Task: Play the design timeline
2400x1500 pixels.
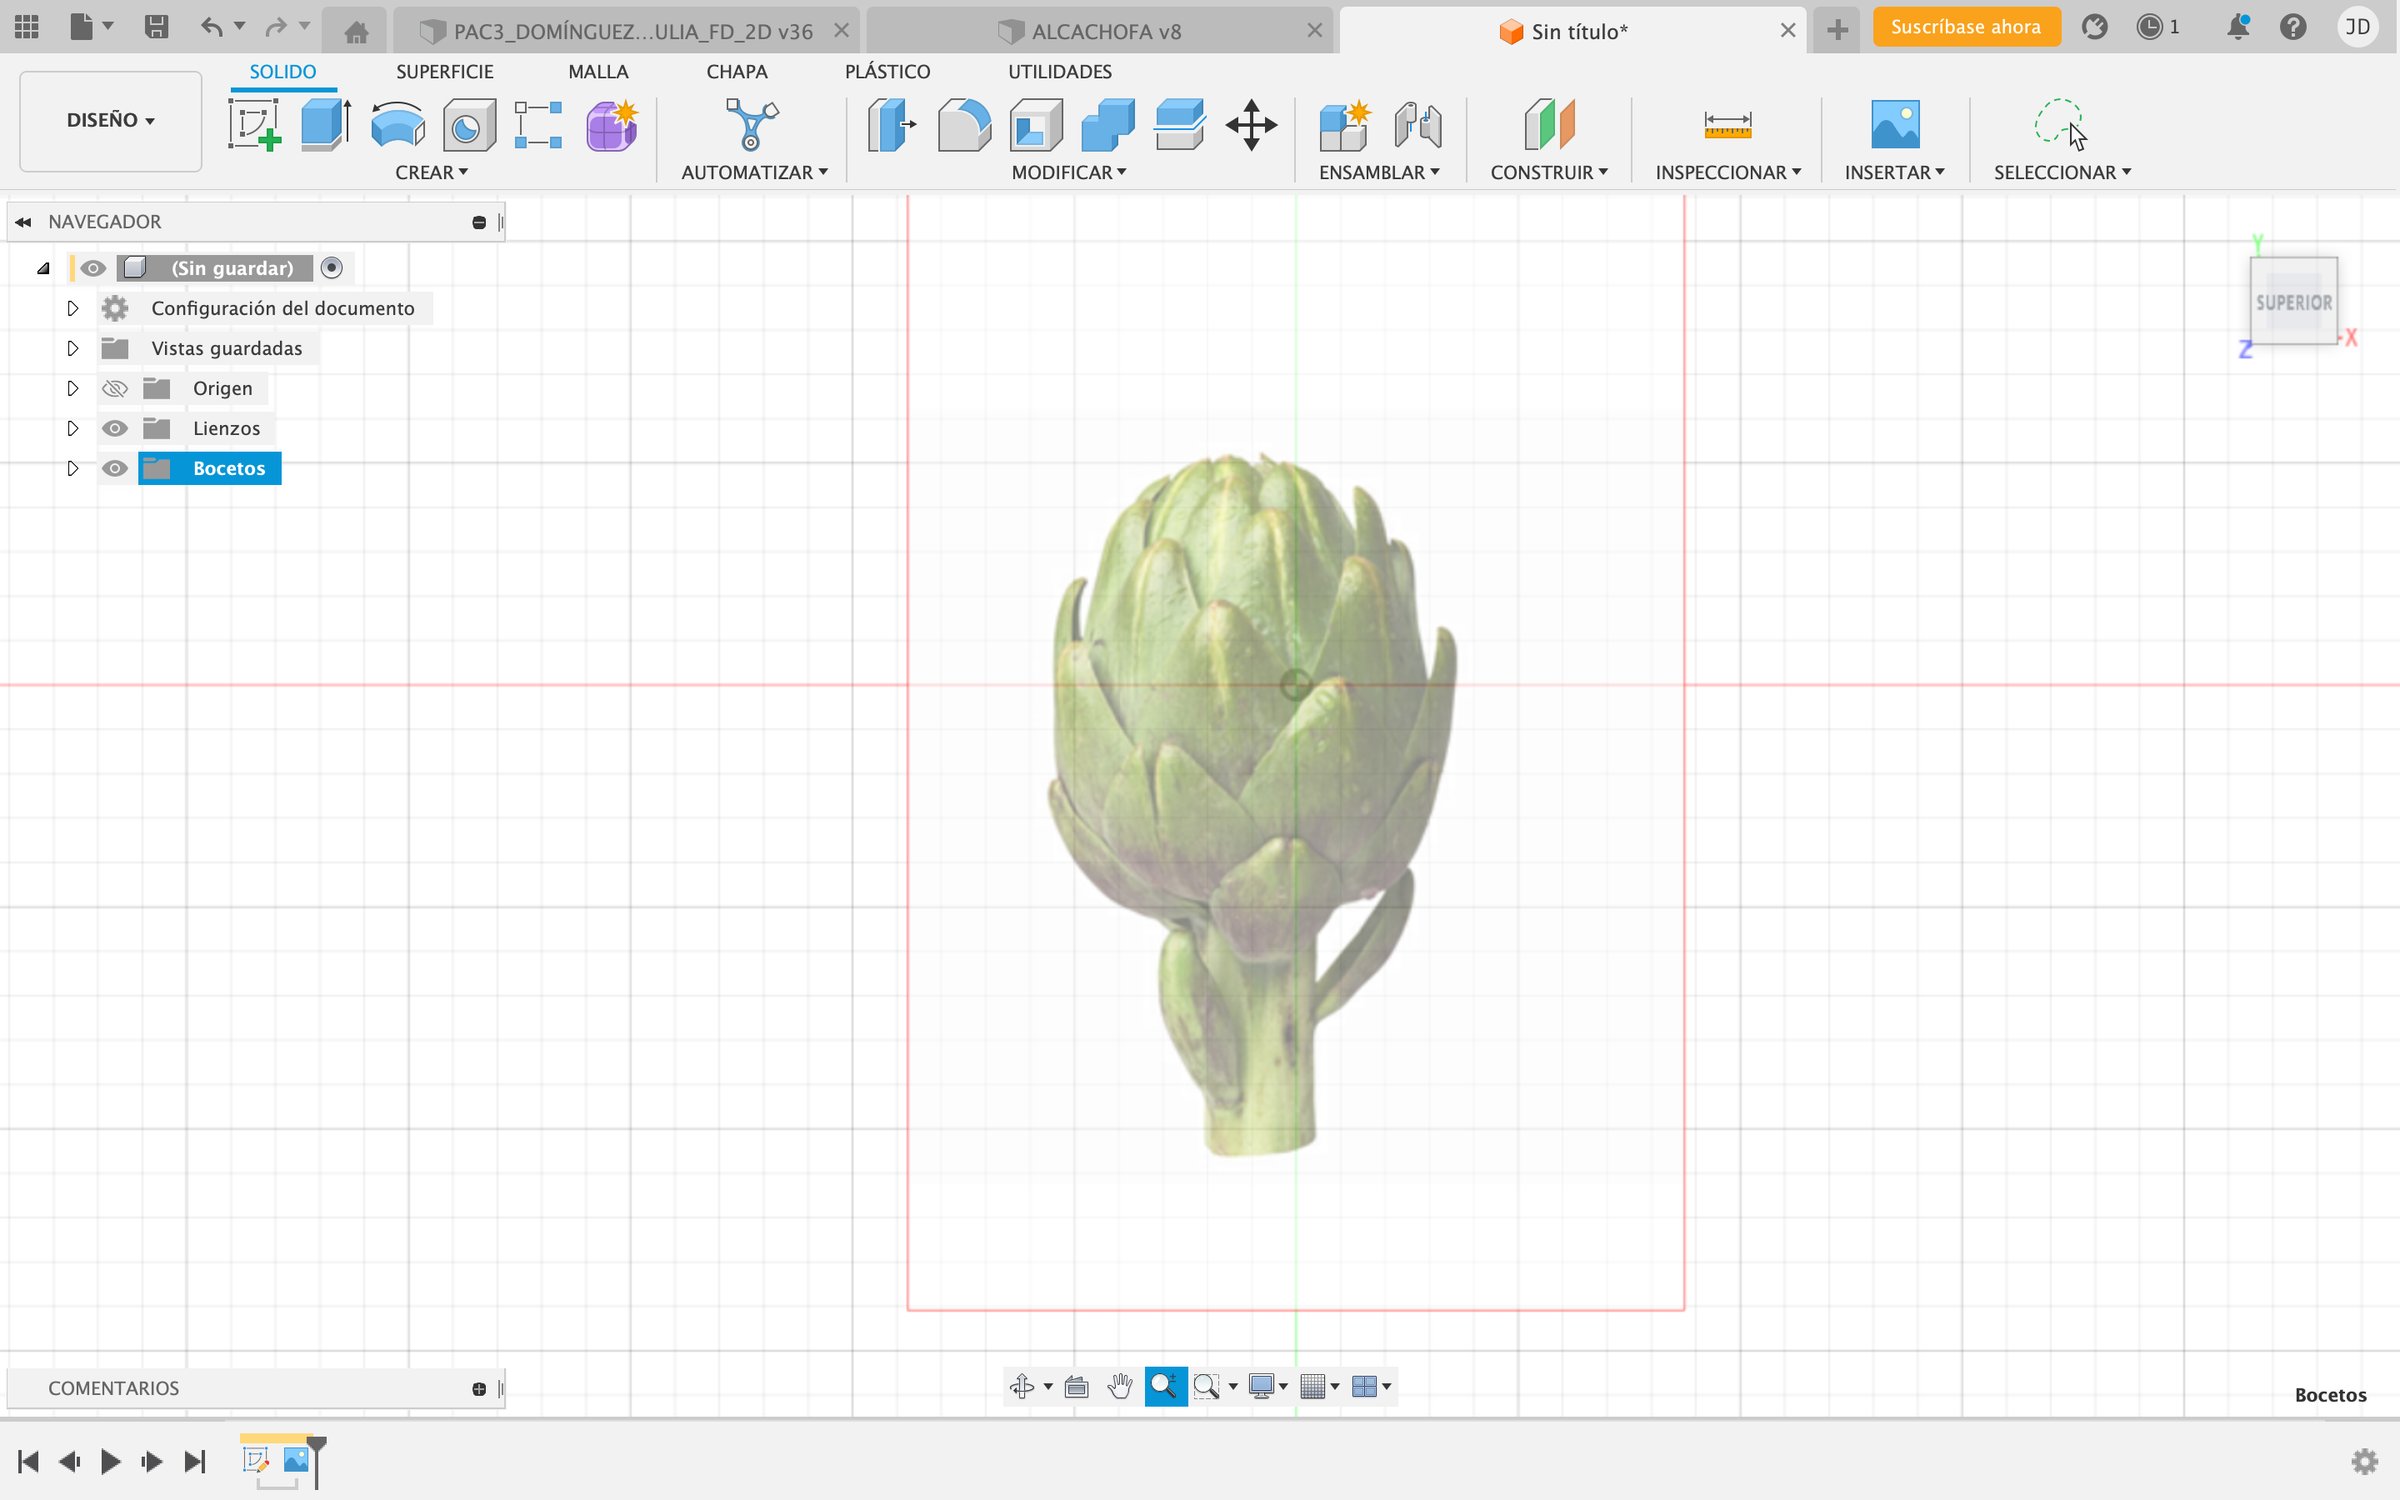Action: click(x=110, y=1461)
